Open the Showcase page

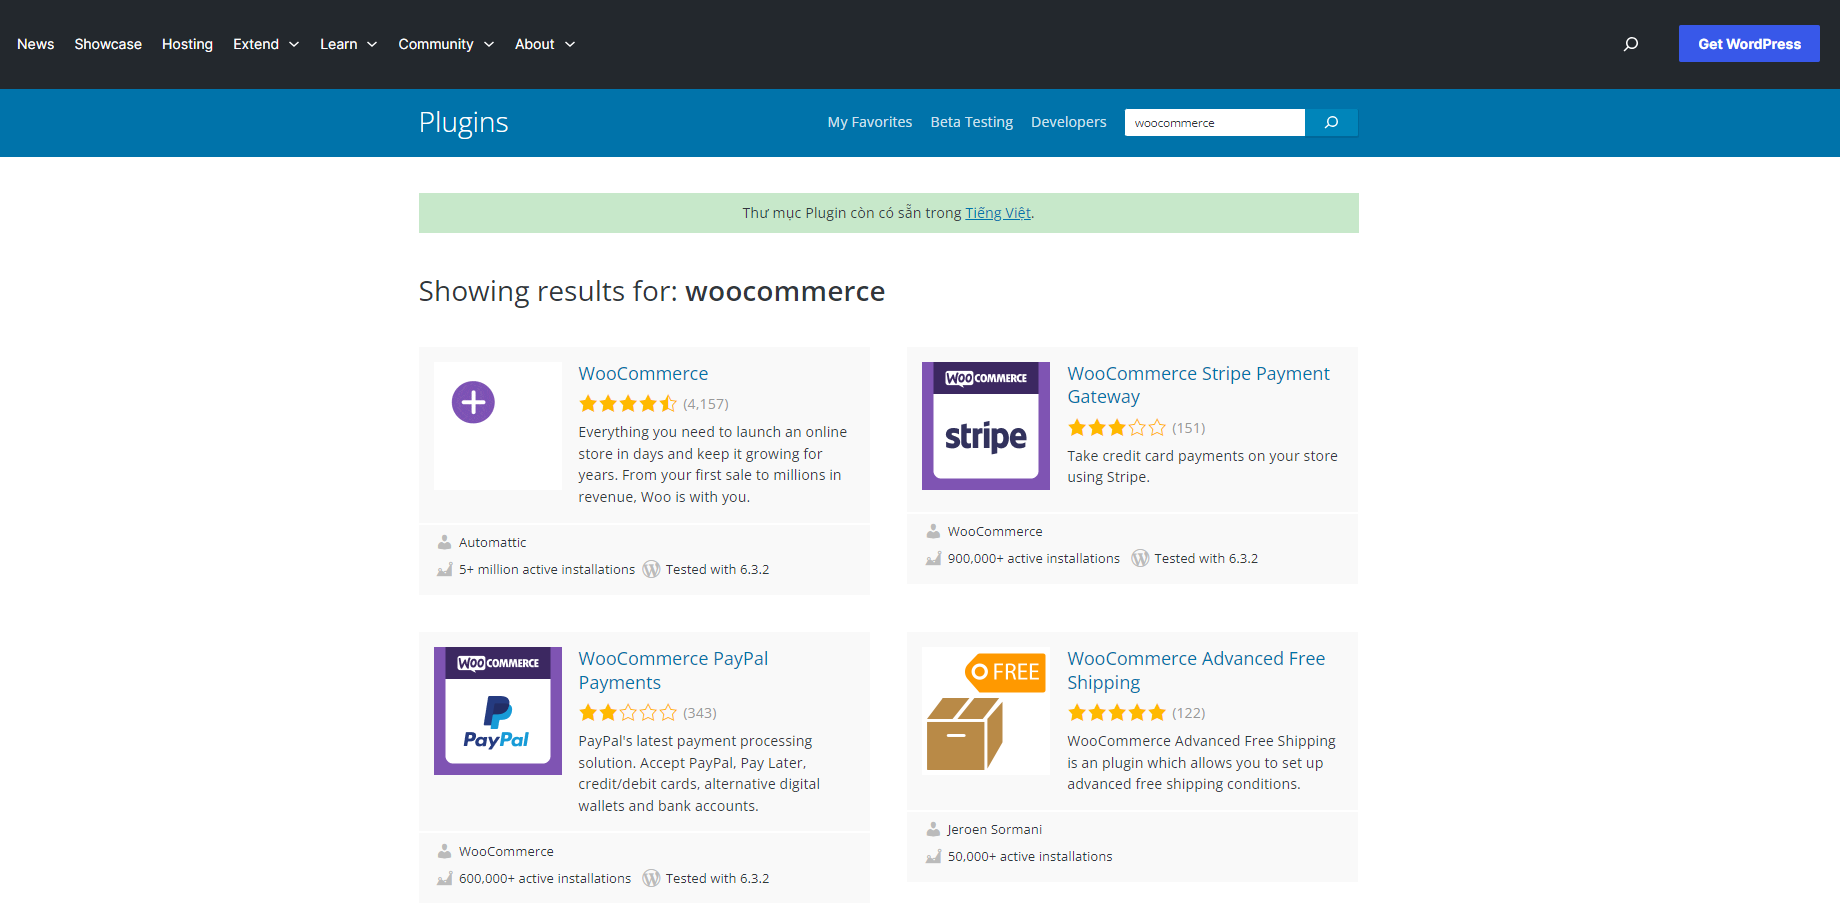(108, 44)
